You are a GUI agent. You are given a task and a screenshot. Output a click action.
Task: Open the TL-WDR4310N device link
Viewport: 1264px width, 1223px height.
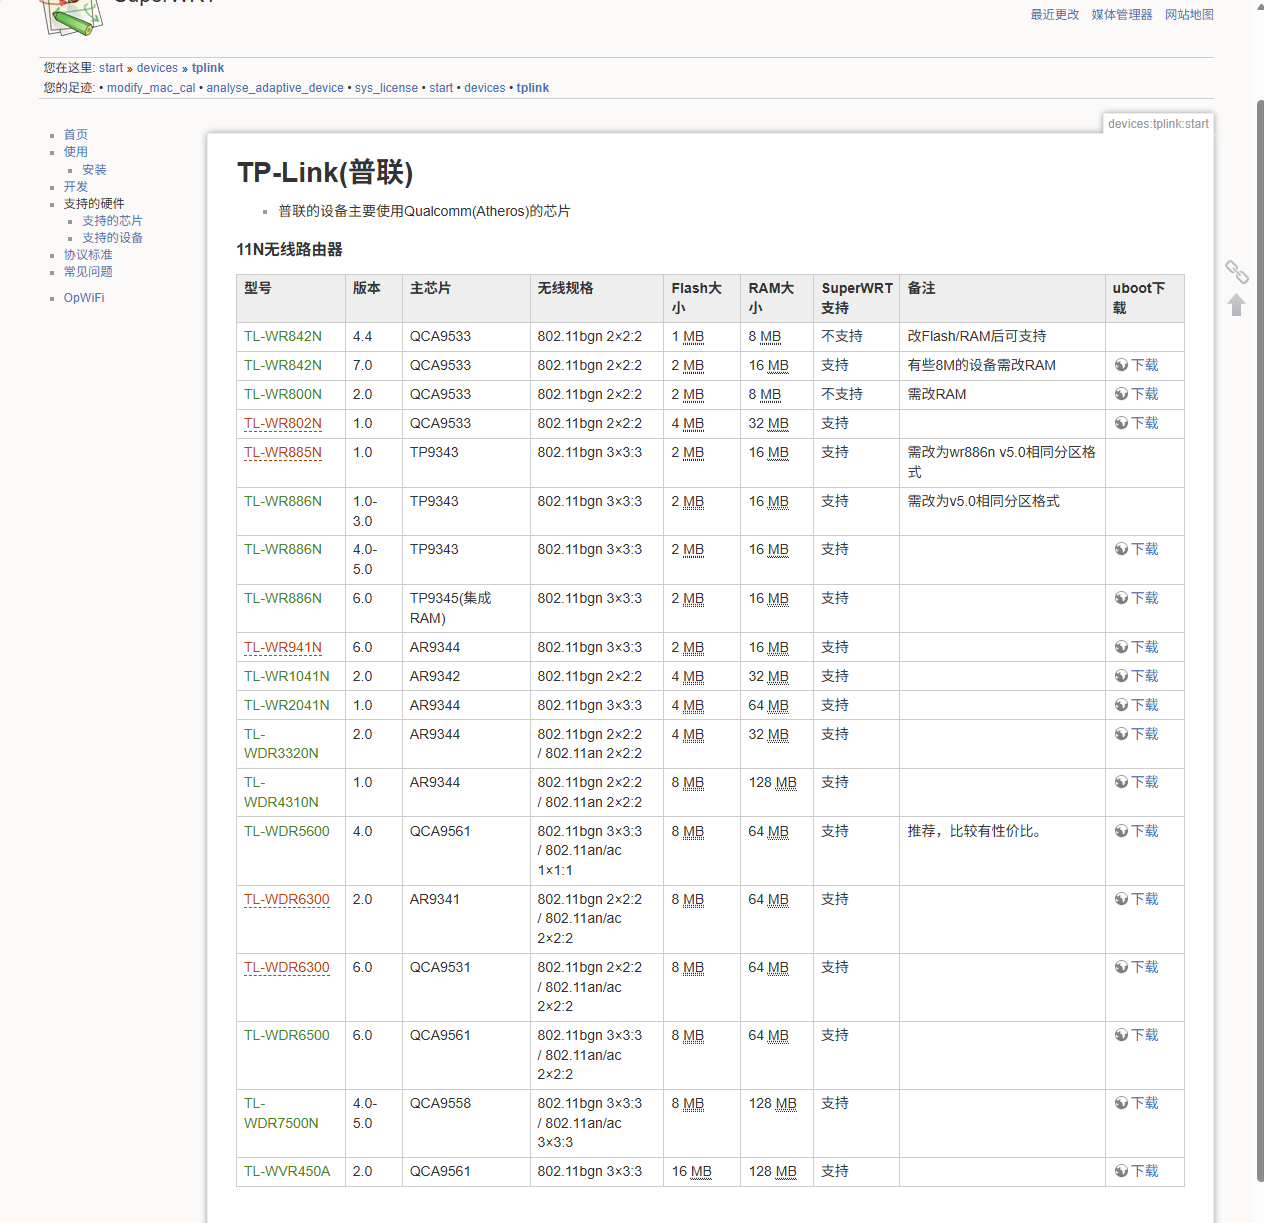281,793
